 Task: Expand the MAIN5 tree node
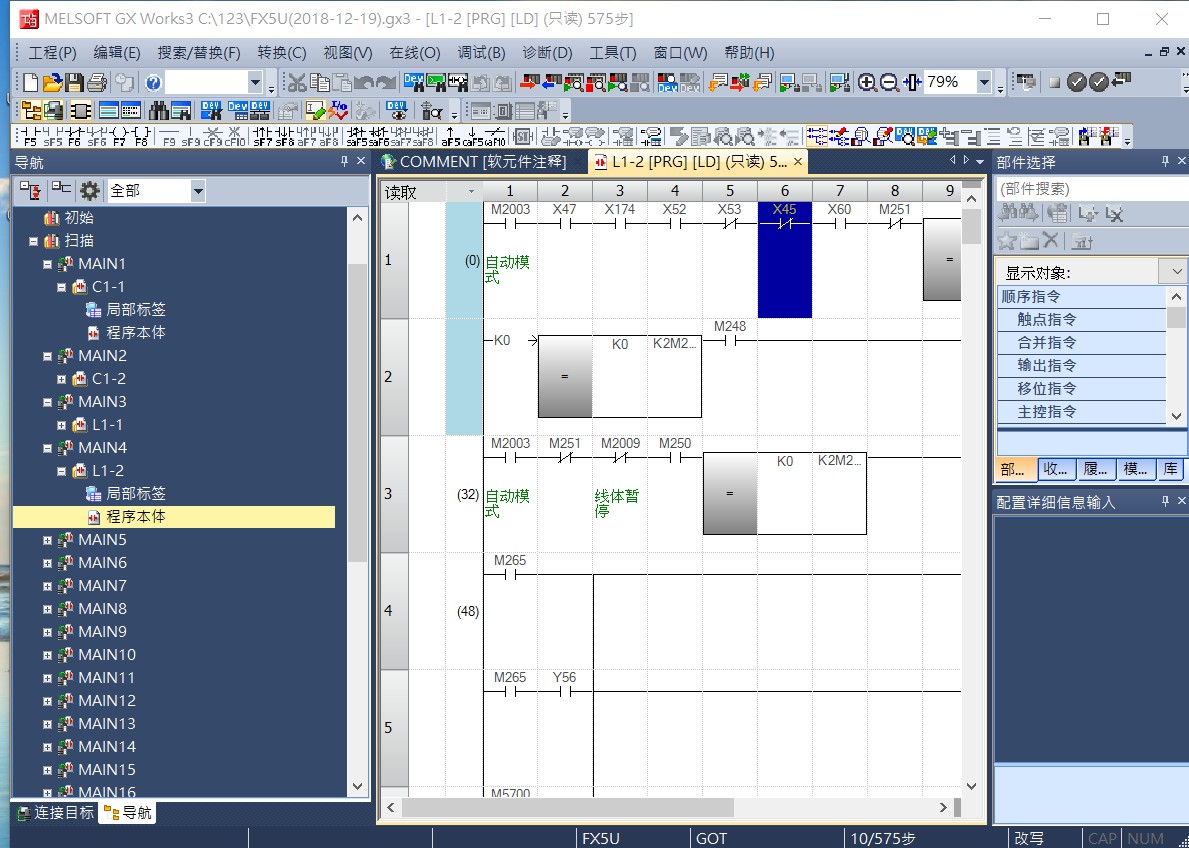[x=47, y=540]
